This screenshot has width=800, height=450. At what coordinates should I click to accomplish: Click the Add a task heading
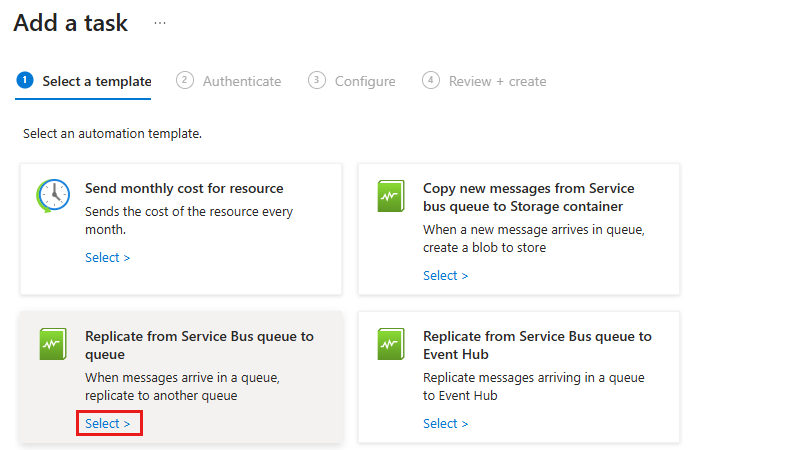pyautogui.click(x=70, y=23)
